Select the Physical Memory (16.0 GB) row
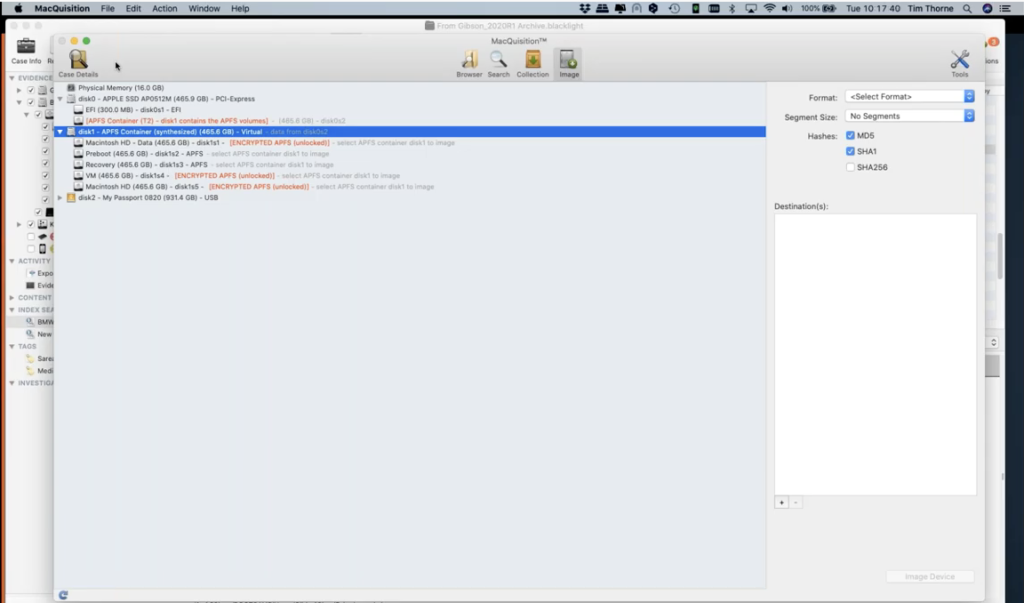The height and width of the screenshot is (603, 1024). (410, 88)
